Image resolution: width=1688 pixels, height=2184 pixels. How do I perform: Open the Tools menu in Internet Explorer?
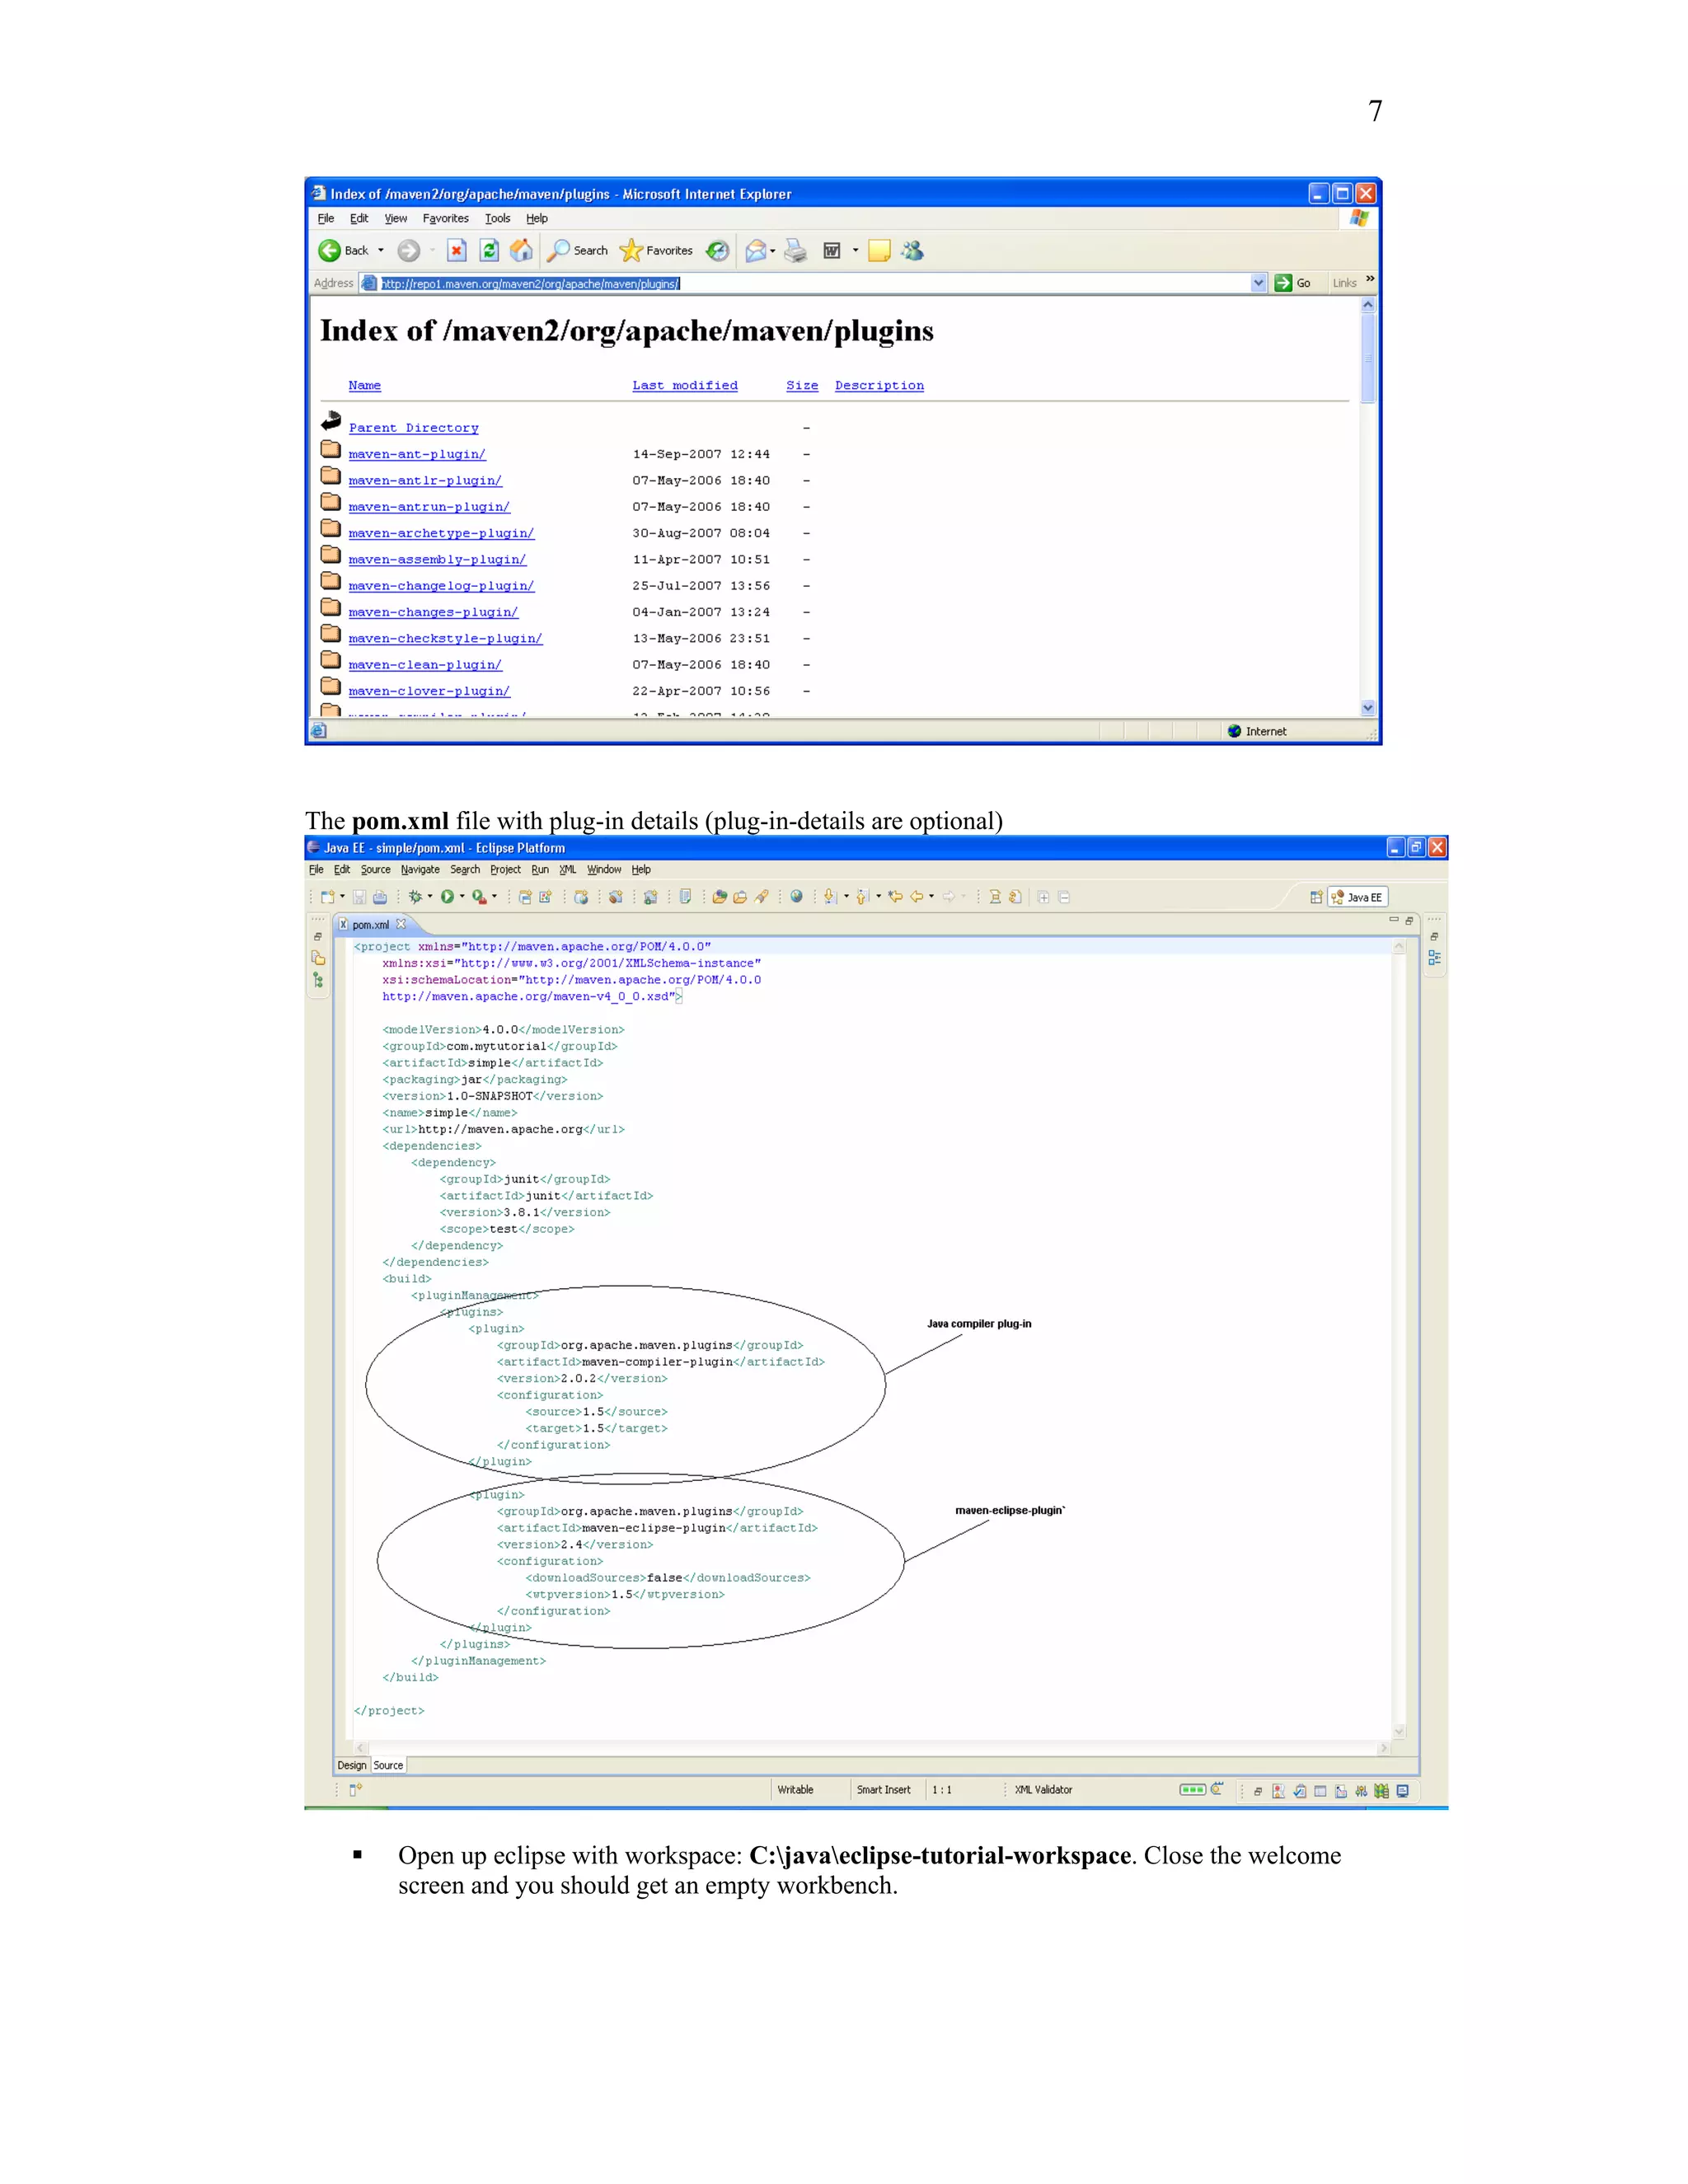497,218
